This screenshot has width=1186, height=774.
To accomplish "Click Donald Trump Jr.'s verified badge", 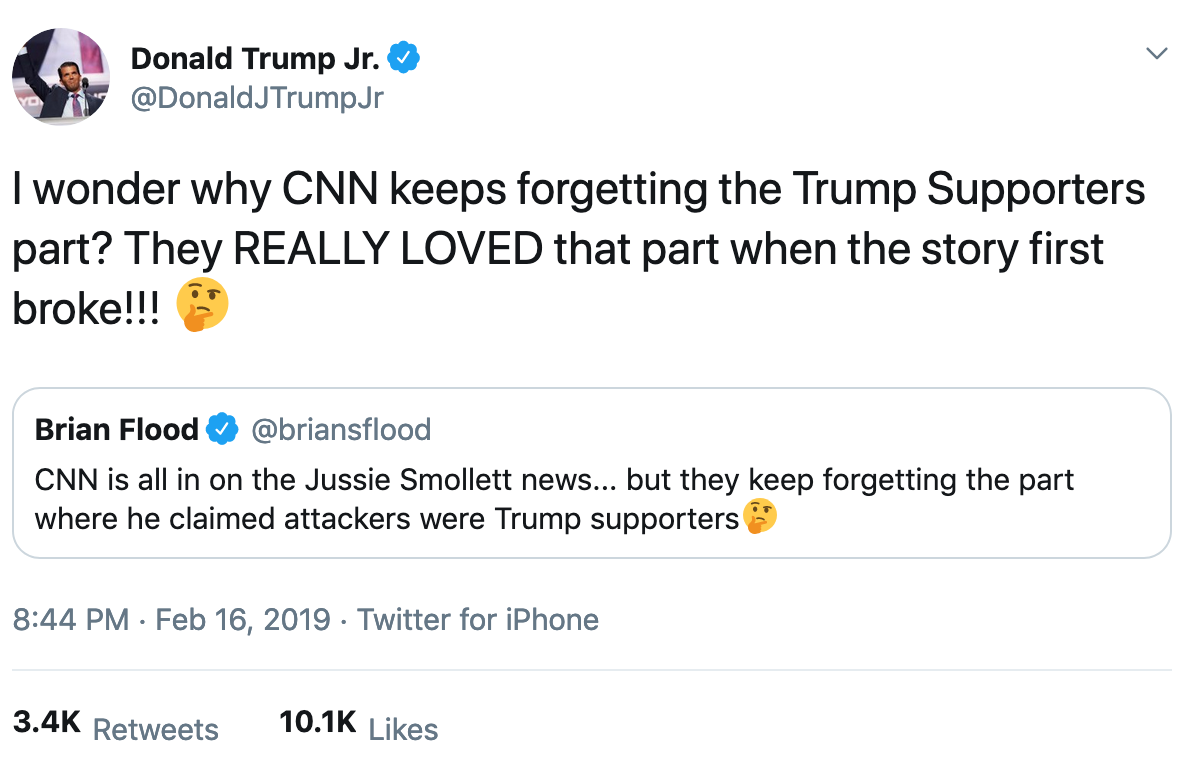I will pyautogui.click(x=403, y=59).
